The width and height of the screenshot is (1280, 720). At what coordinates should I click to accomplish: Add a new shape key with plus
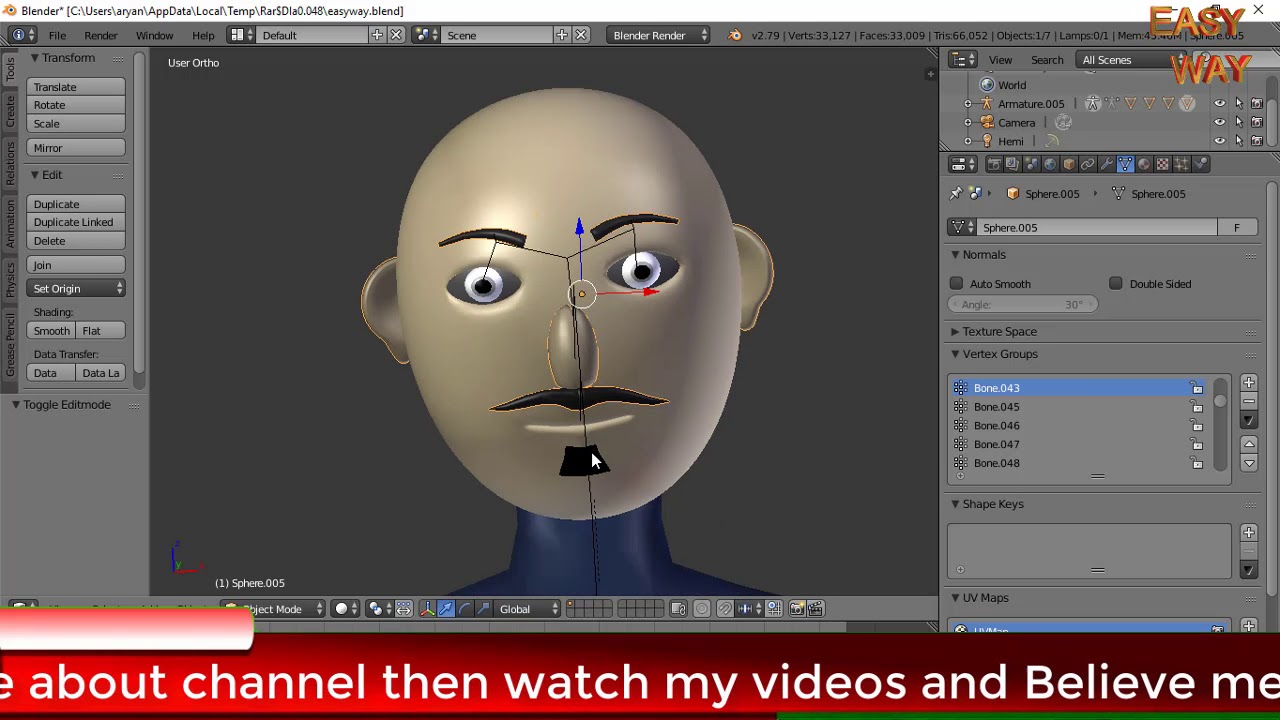click(1248, 533)
